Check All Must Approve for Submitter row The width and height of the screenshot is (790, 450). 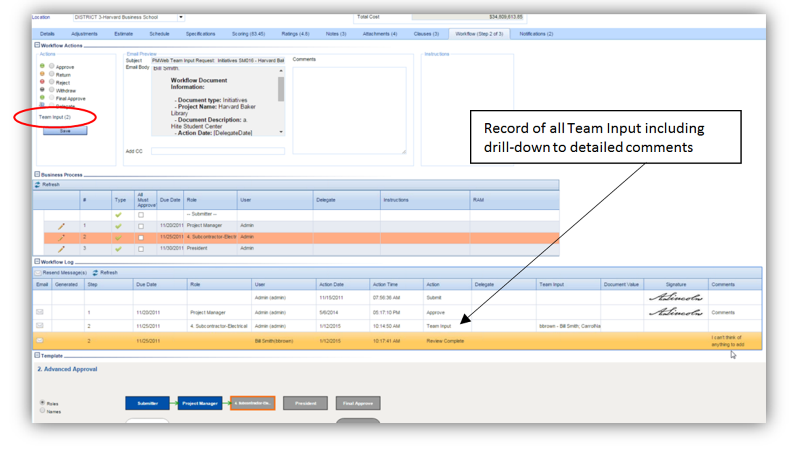tap(141, 215)
